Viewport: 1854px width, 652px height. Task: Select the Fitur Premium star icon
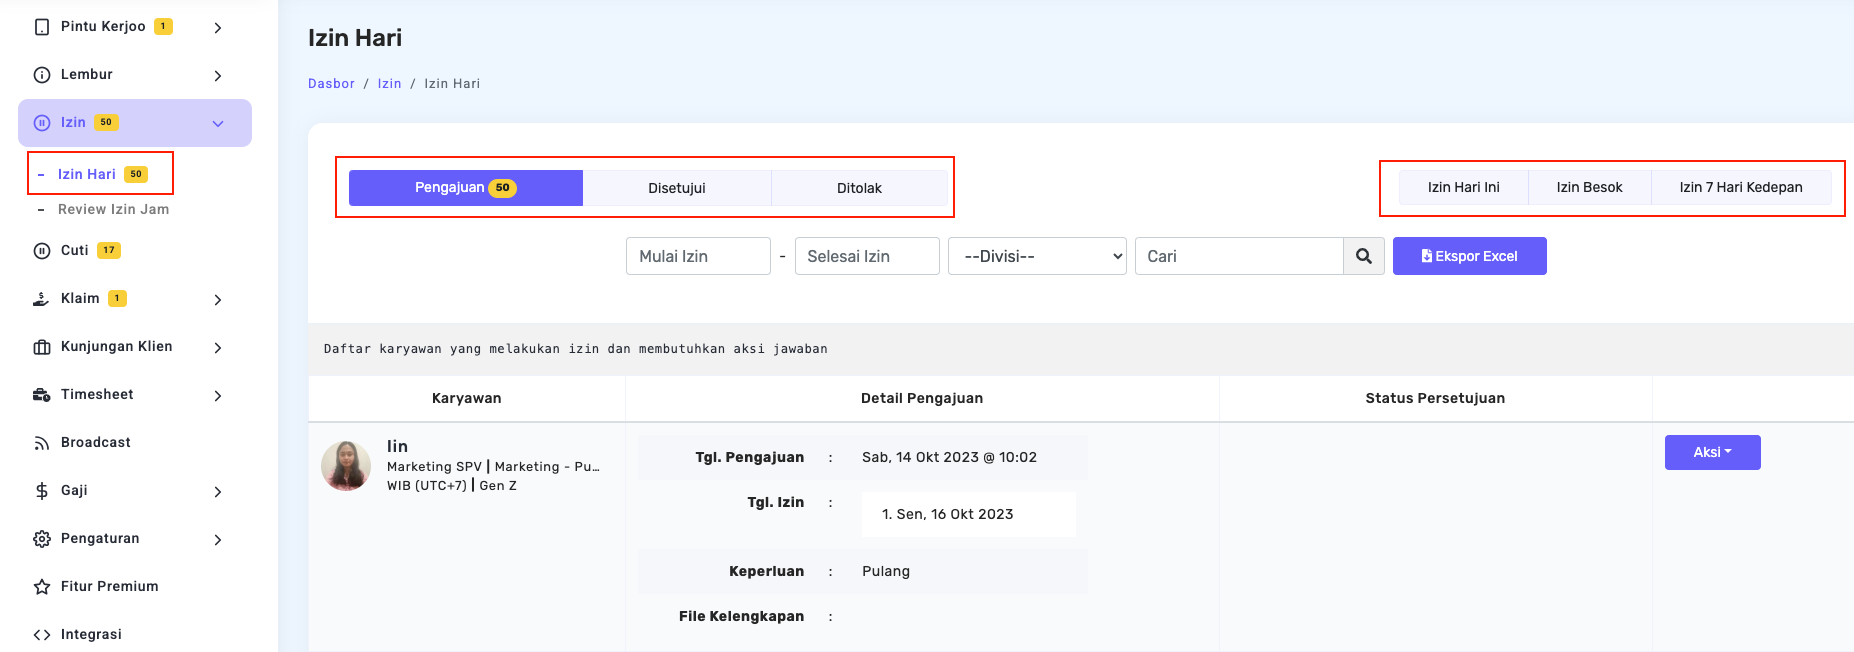pyautogui.click(x=42, y=587)
